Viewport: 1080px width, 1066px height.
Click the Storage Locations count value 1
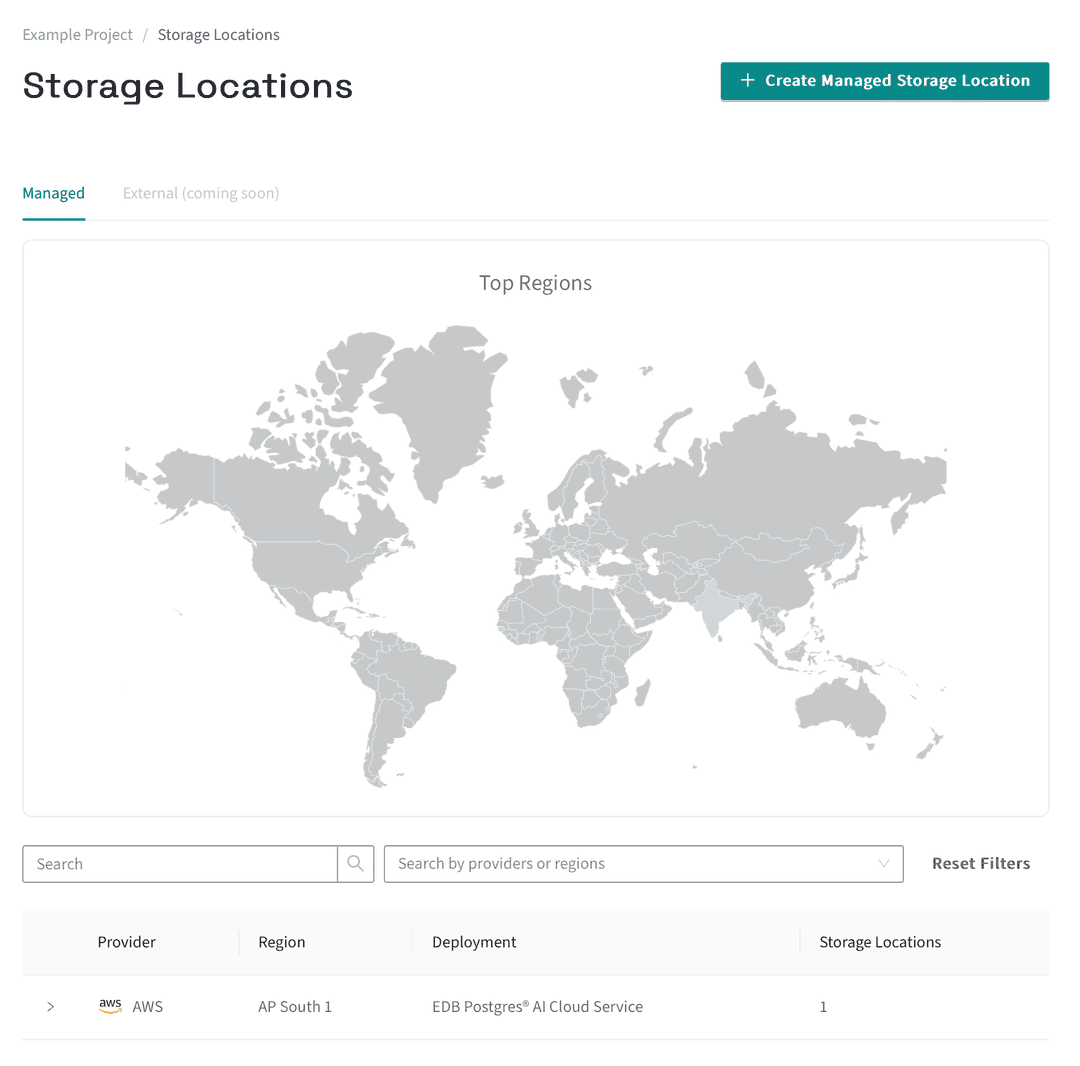(x=823, y=1006)
